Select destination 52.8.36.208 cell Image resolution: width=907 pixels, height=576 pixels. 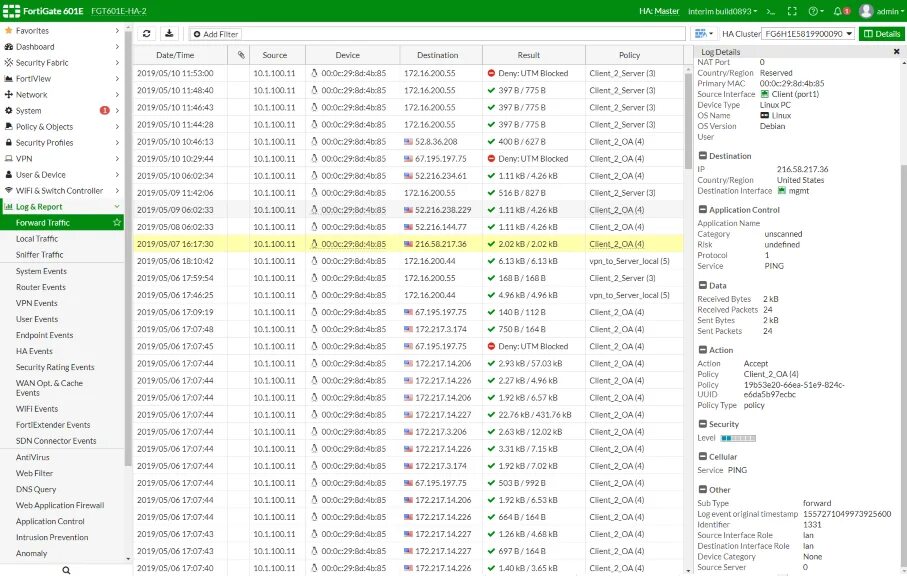tap(441, 141)
